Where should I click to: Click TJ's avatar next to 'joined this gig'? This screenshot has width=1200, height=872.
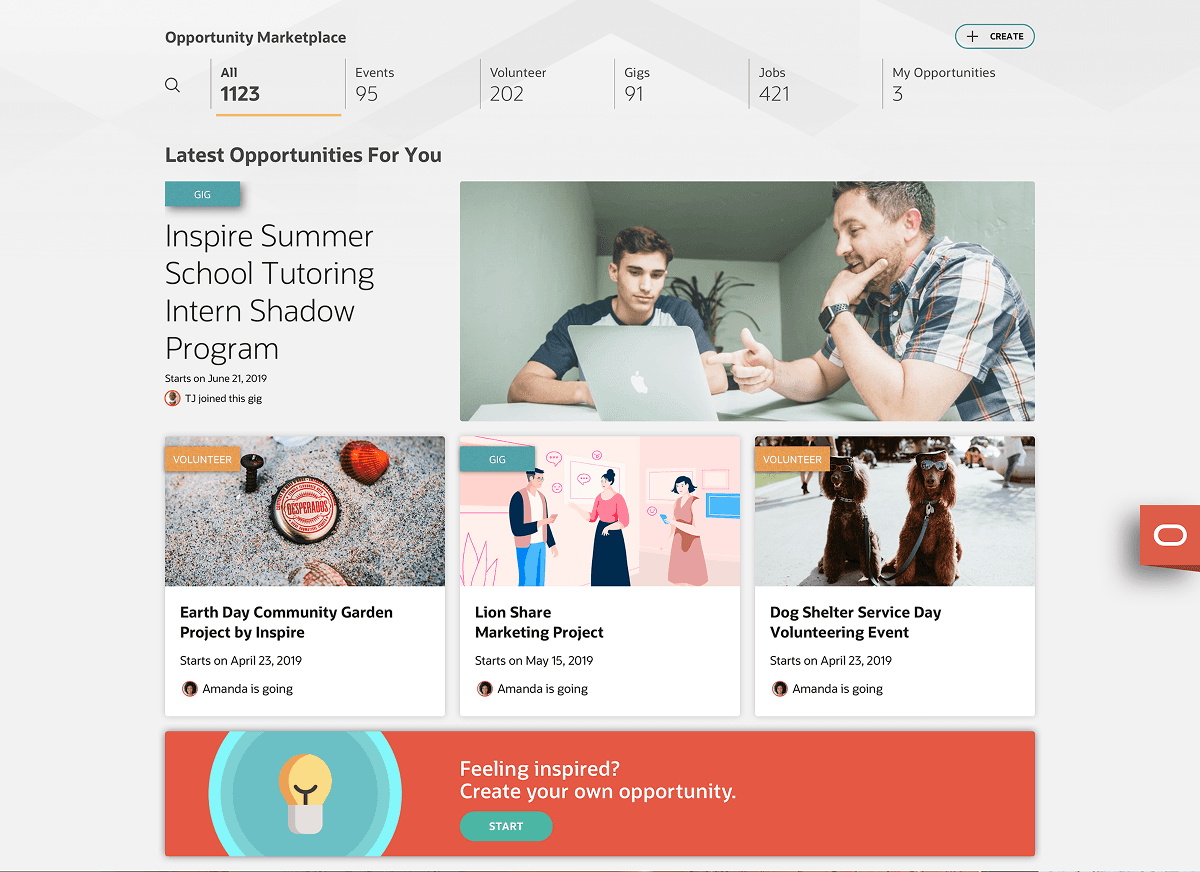(172, 398)
